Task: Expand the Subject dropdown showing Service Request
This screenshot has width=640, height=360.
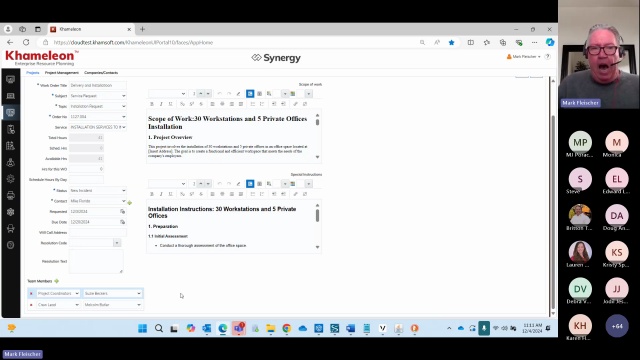Action: coord(98,96)
